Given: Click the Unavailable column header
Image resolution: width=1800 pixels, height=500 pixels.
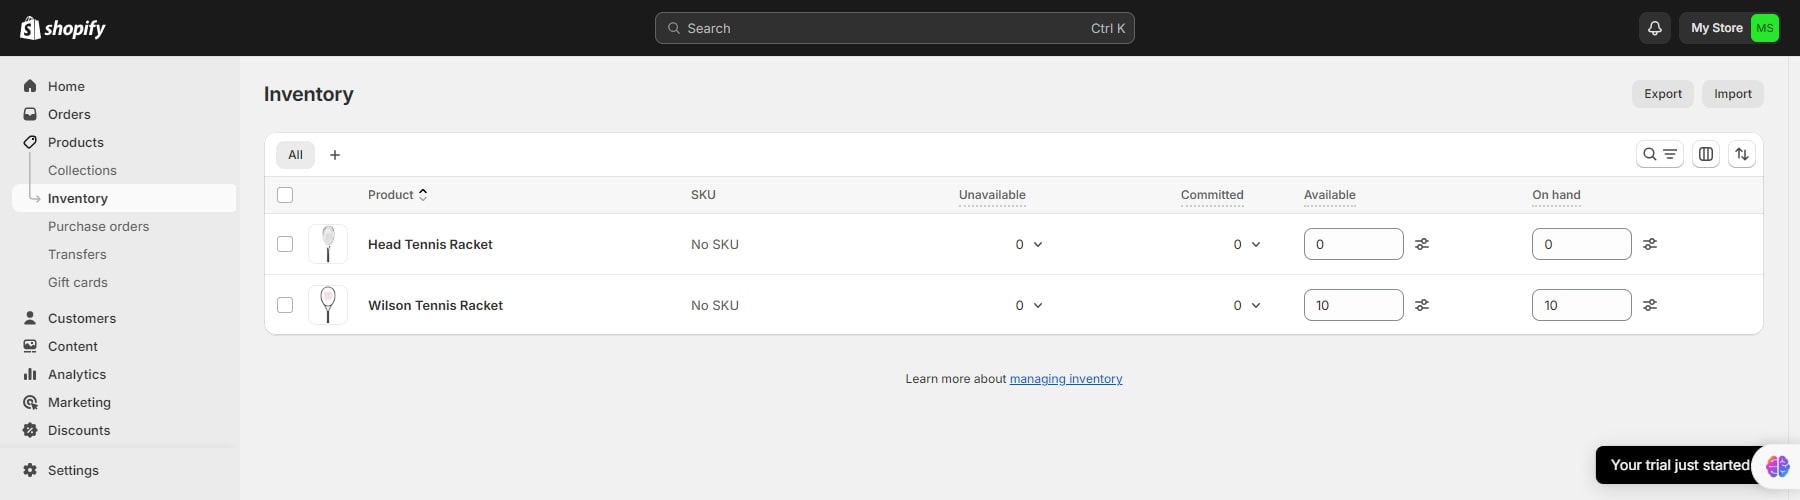Looking at the screenshot, I should [x=992, y=195].
